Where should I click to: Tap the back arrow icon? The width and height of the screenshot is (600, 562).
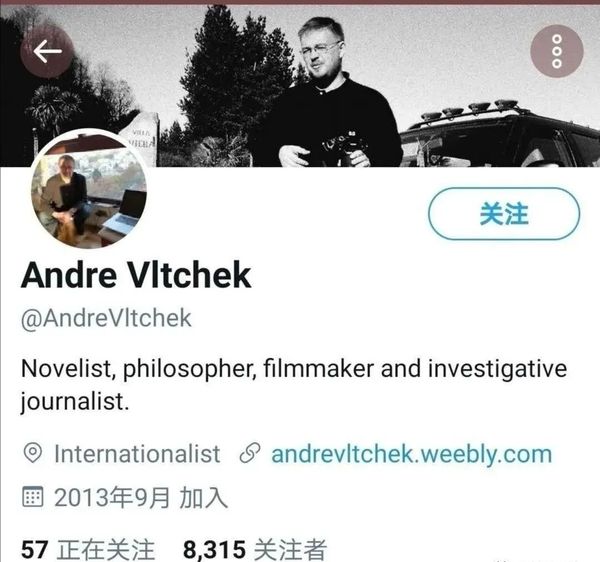[47, 51]
